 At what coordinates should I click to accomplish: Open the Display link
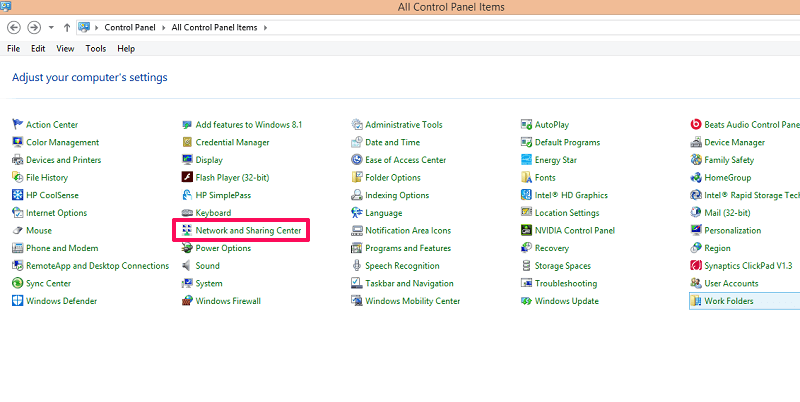(209, 160)
